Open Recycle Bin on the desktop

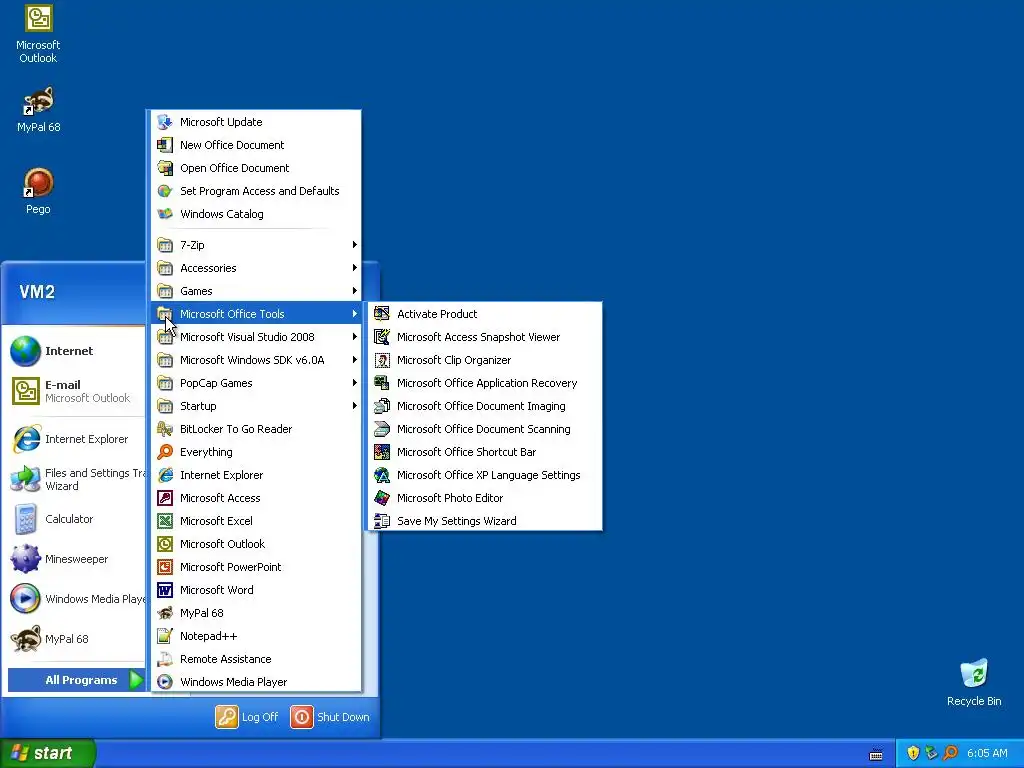pyautogui.click(x=974, y=682)
